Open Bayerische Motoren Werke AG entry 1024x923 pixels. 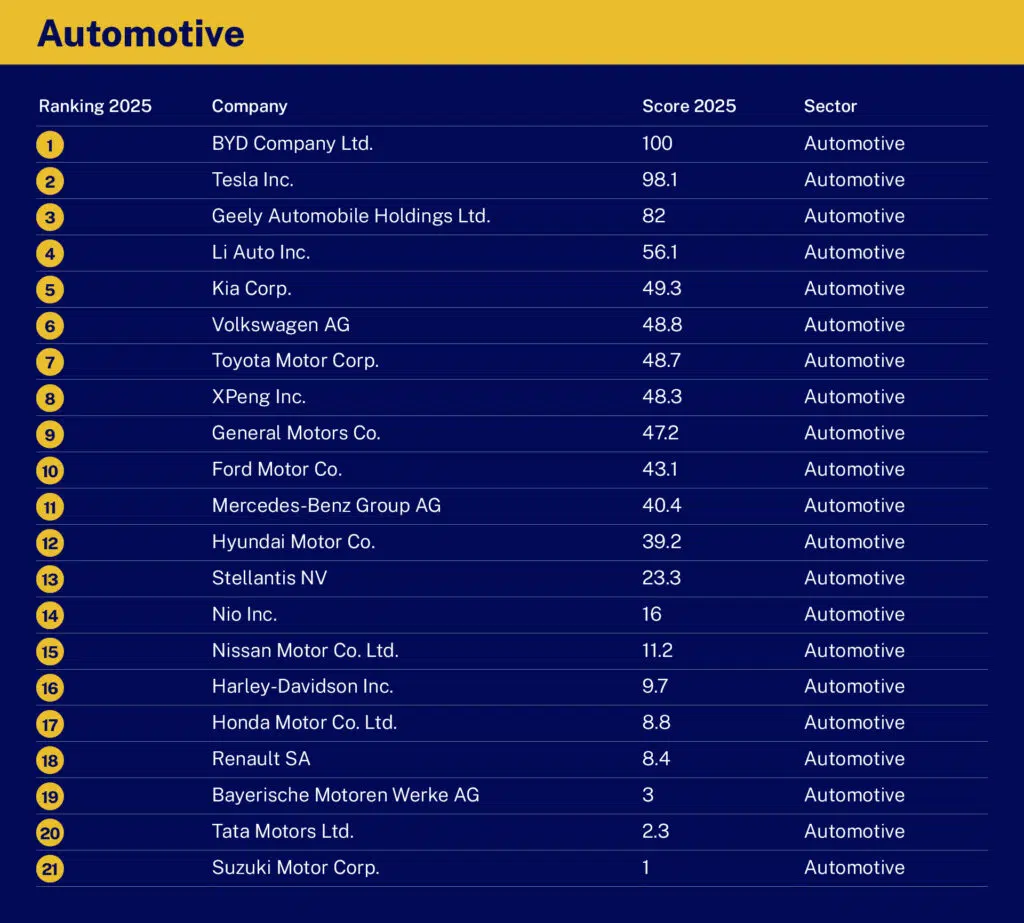(345, 794)
